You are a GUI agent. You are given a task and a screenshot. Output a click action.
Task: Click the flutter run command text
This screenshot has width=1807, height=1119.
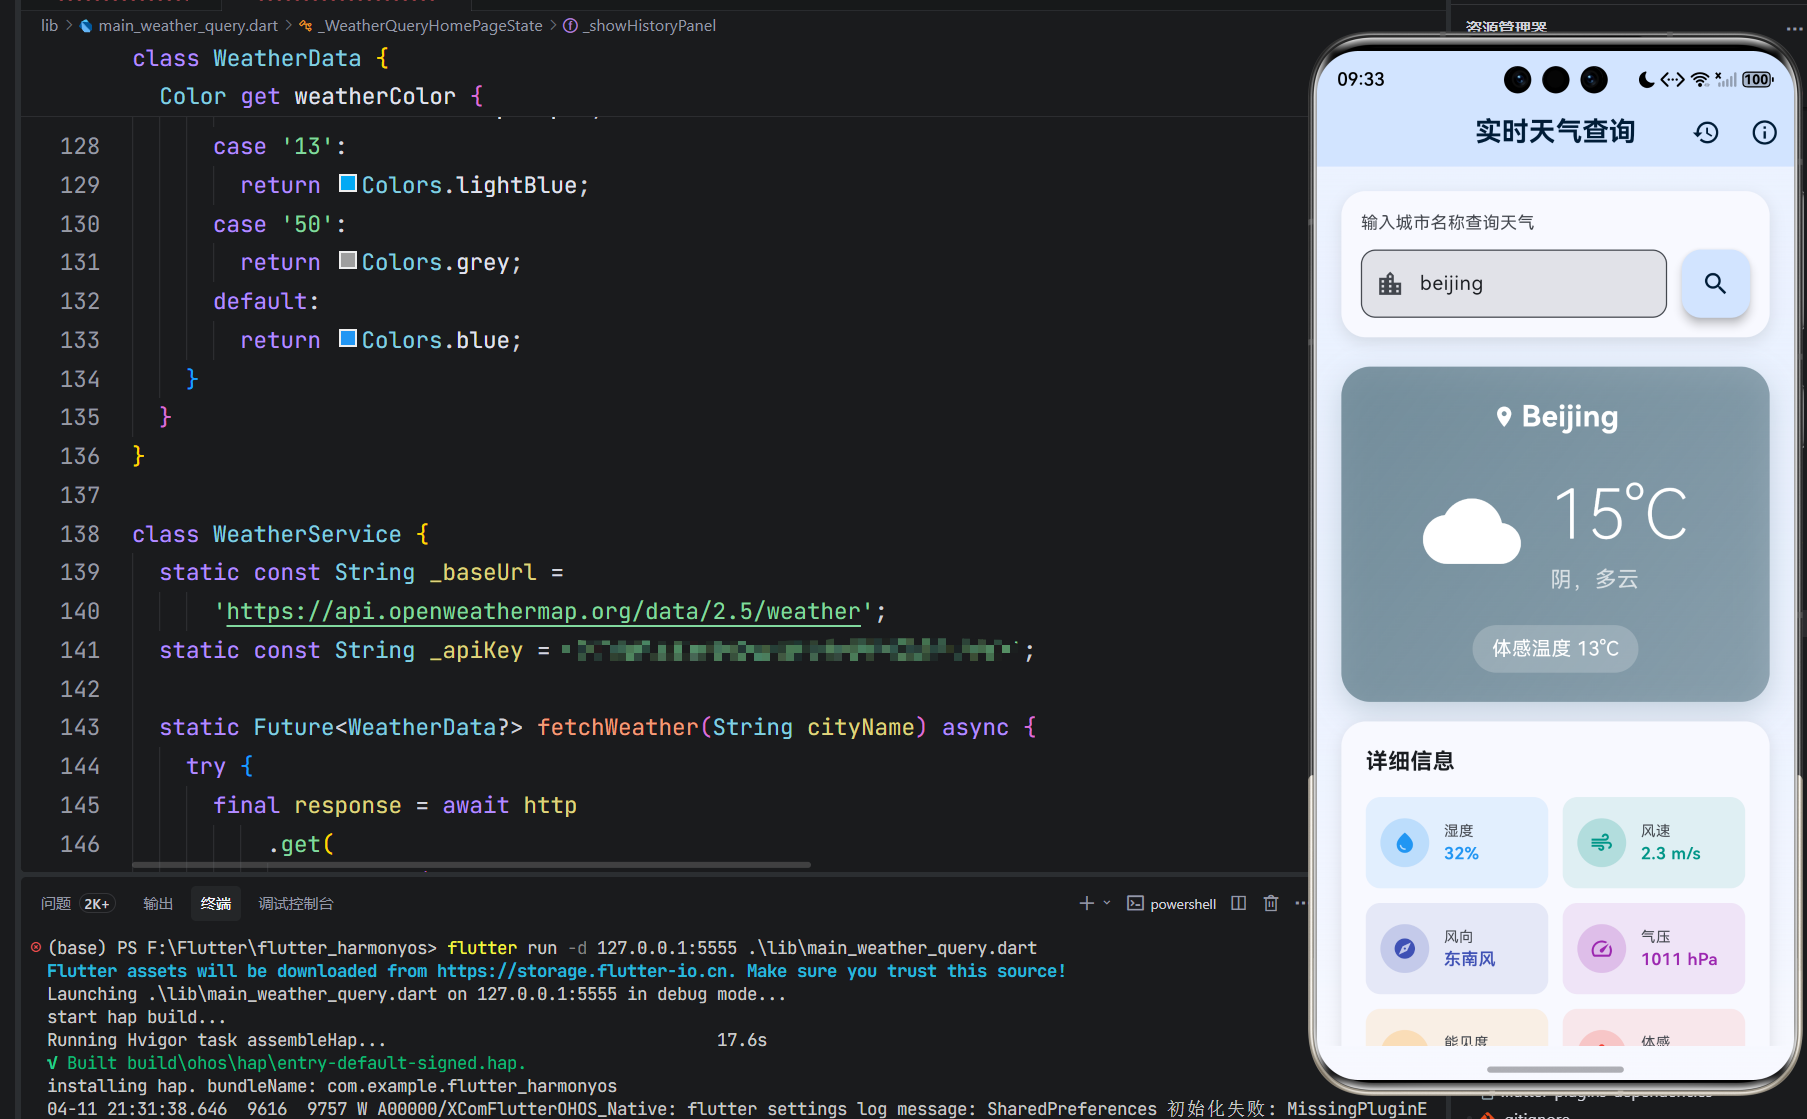[x=742, y=948]
